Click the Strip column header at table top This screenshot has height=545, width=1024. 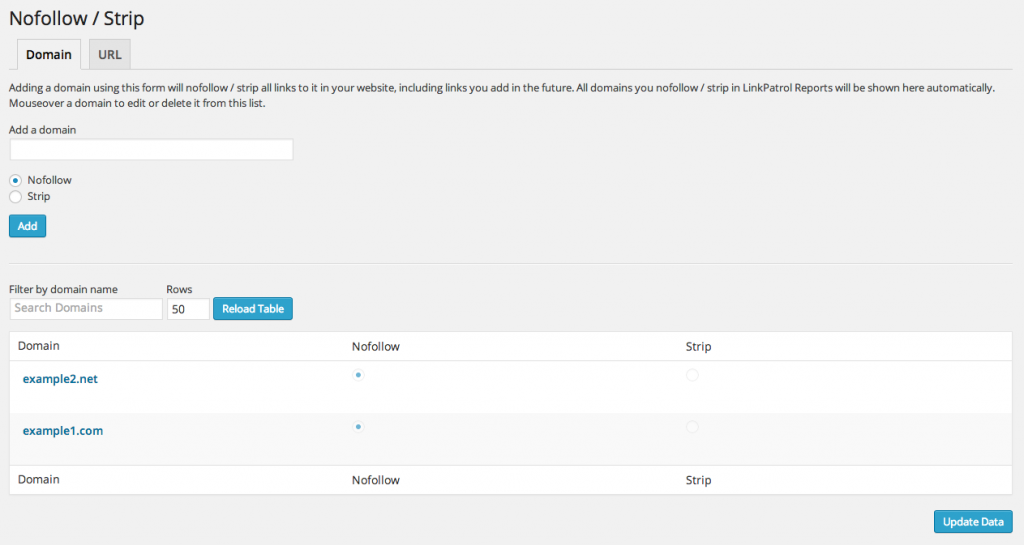(698, 347)
